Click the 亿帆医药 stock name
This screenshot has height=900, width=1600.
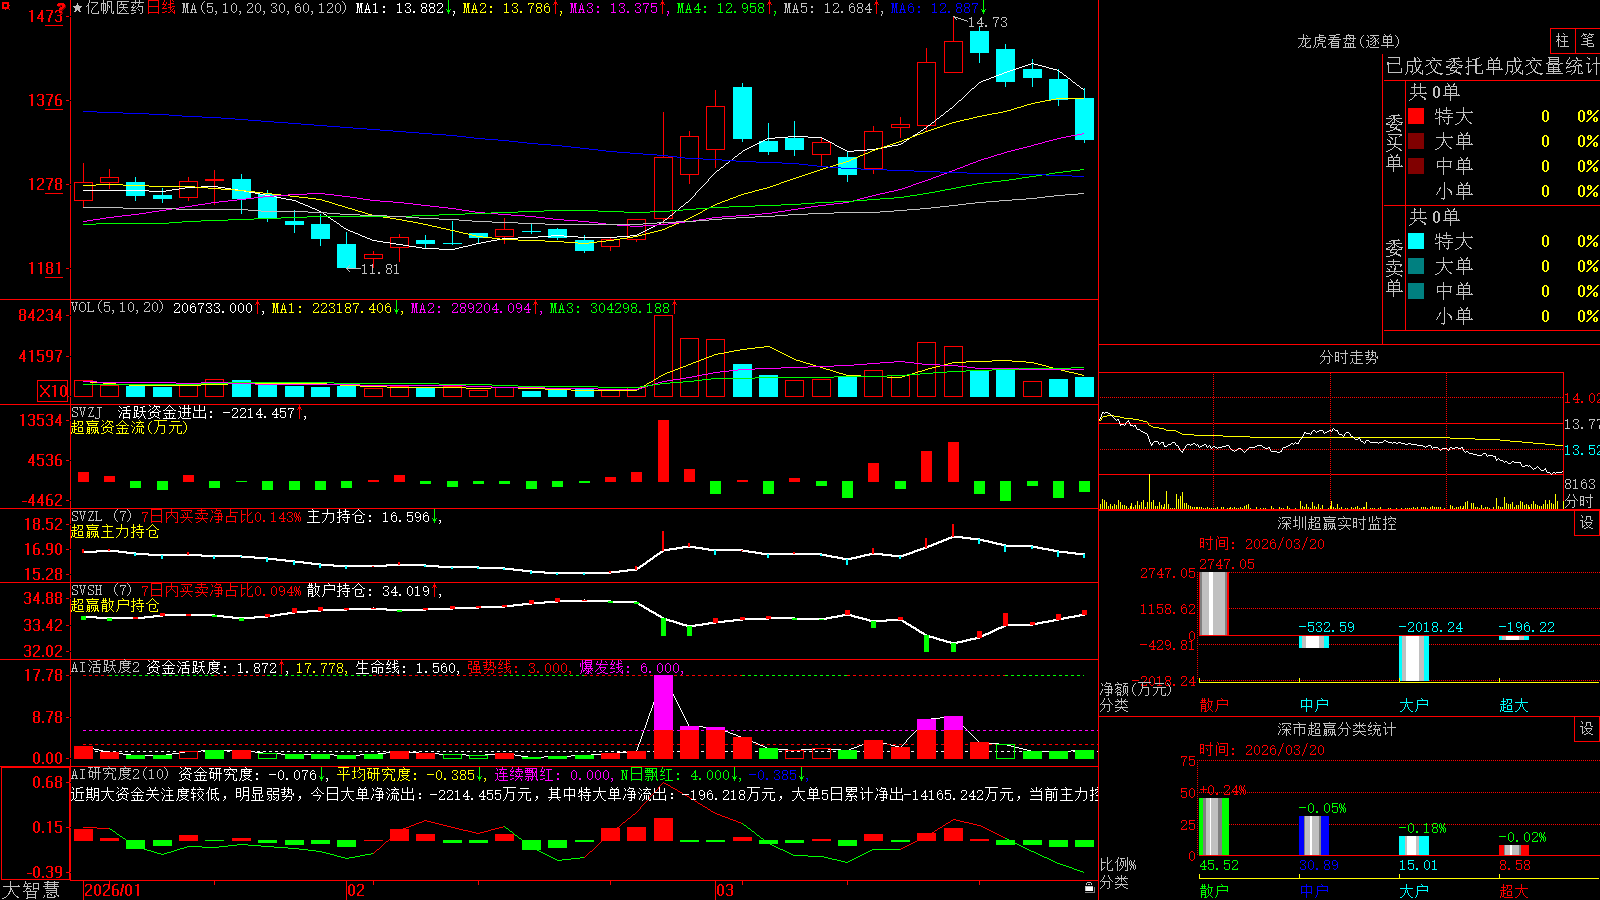115,8
